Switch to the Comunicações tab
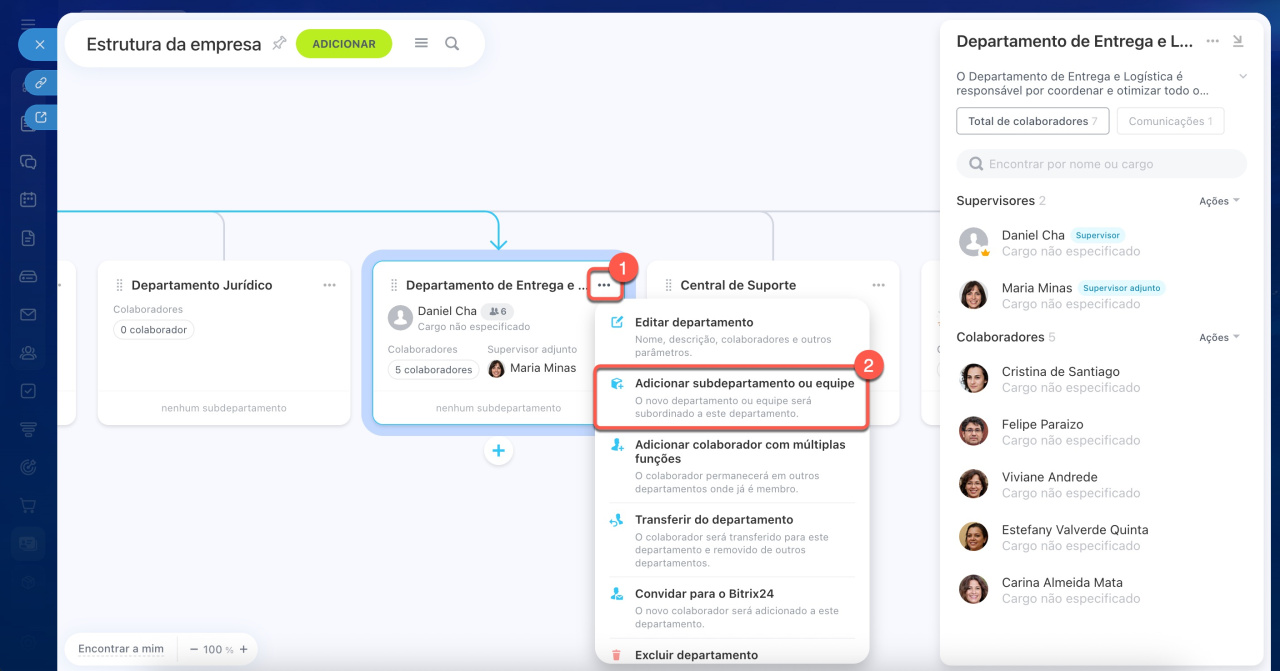The height and width of the screenshot is (671, 1280). tap(1169, 121)
